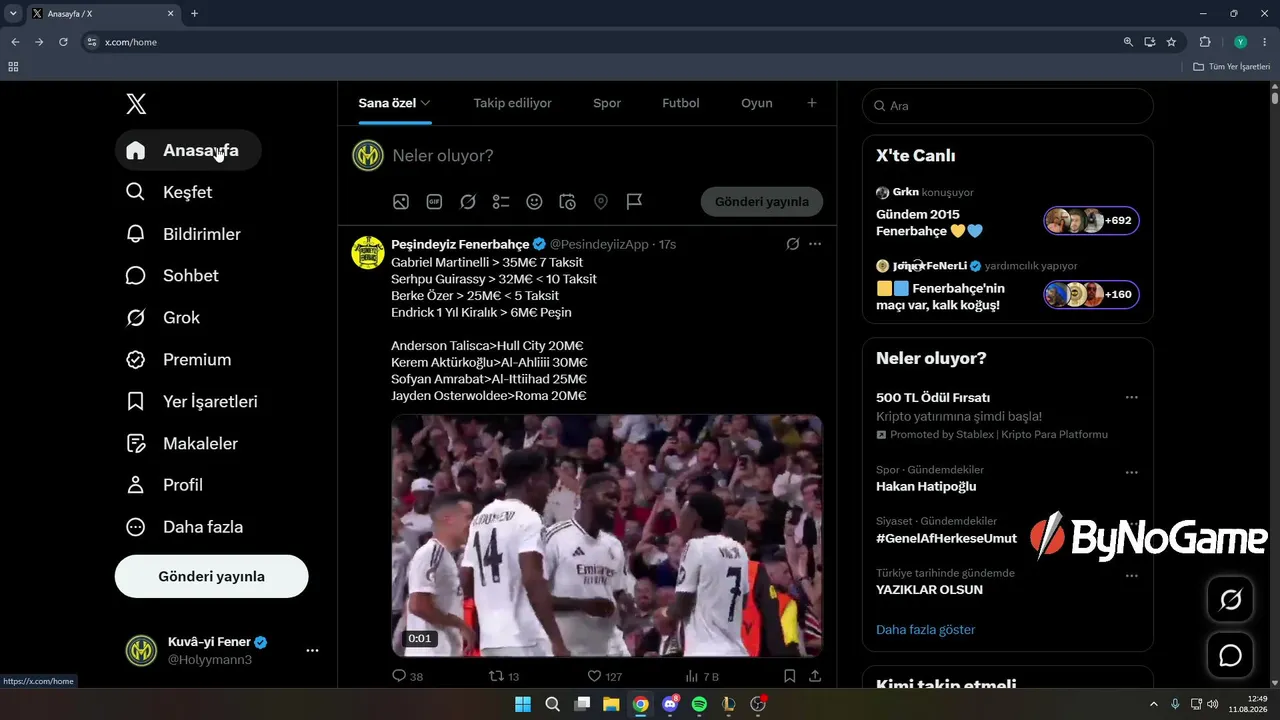This screenshot has height=720, width=1280.
Task: Open the floating Grok button at bottom right
Action: coord(1231,600)
